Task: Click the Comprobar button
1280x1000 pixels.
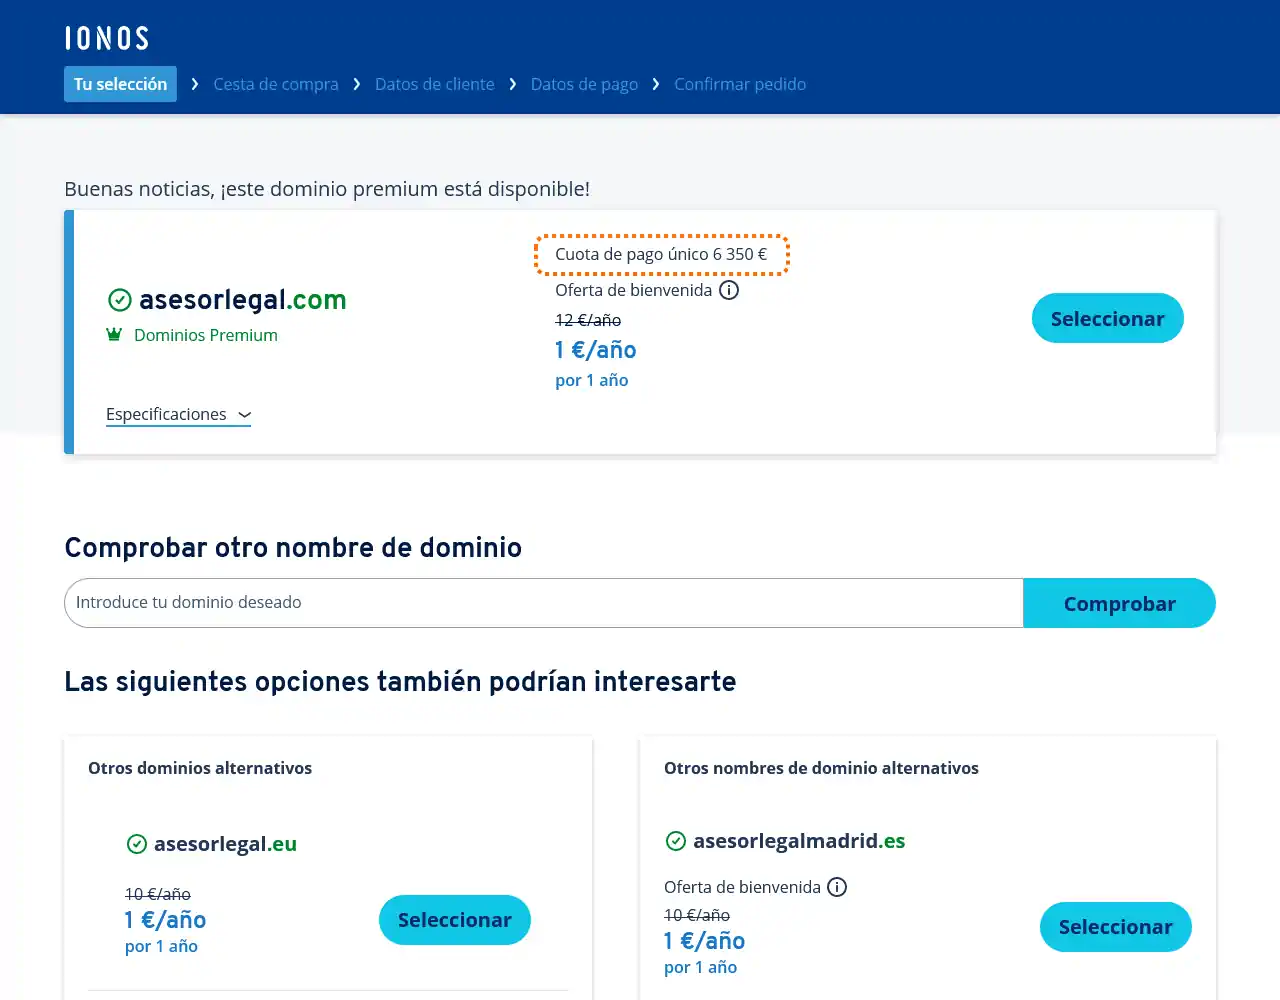Action: (x=1120, y=603)
